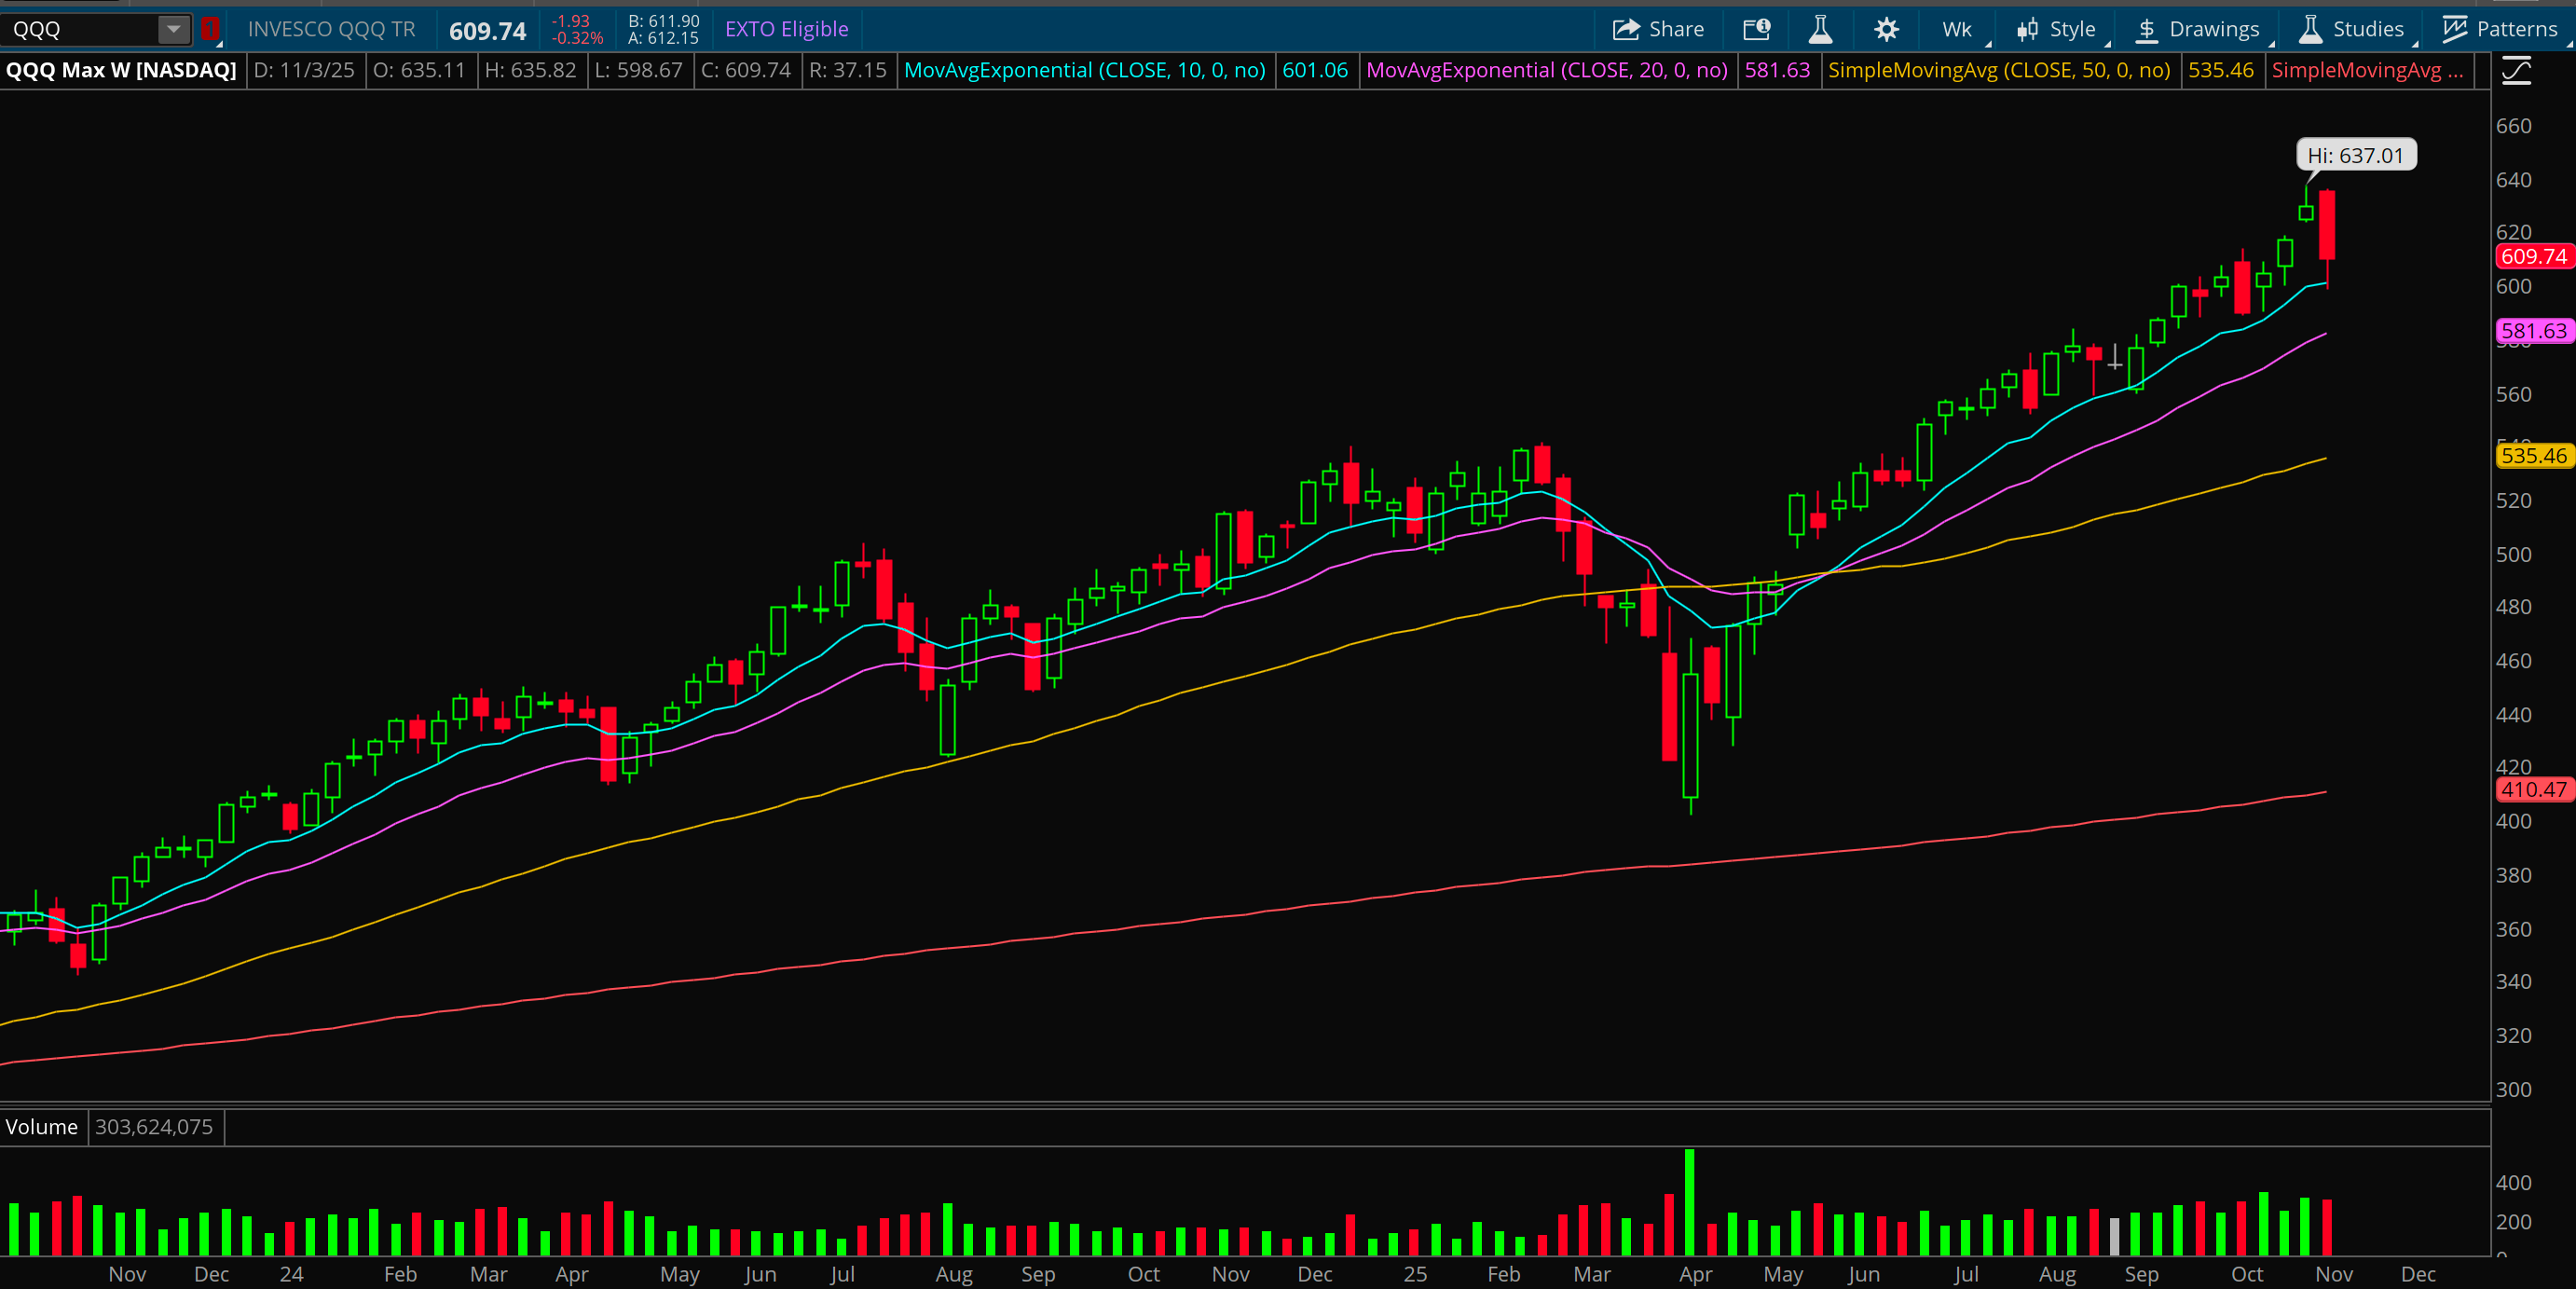Click the QQQ symbol input field

(x=80, y=29)
